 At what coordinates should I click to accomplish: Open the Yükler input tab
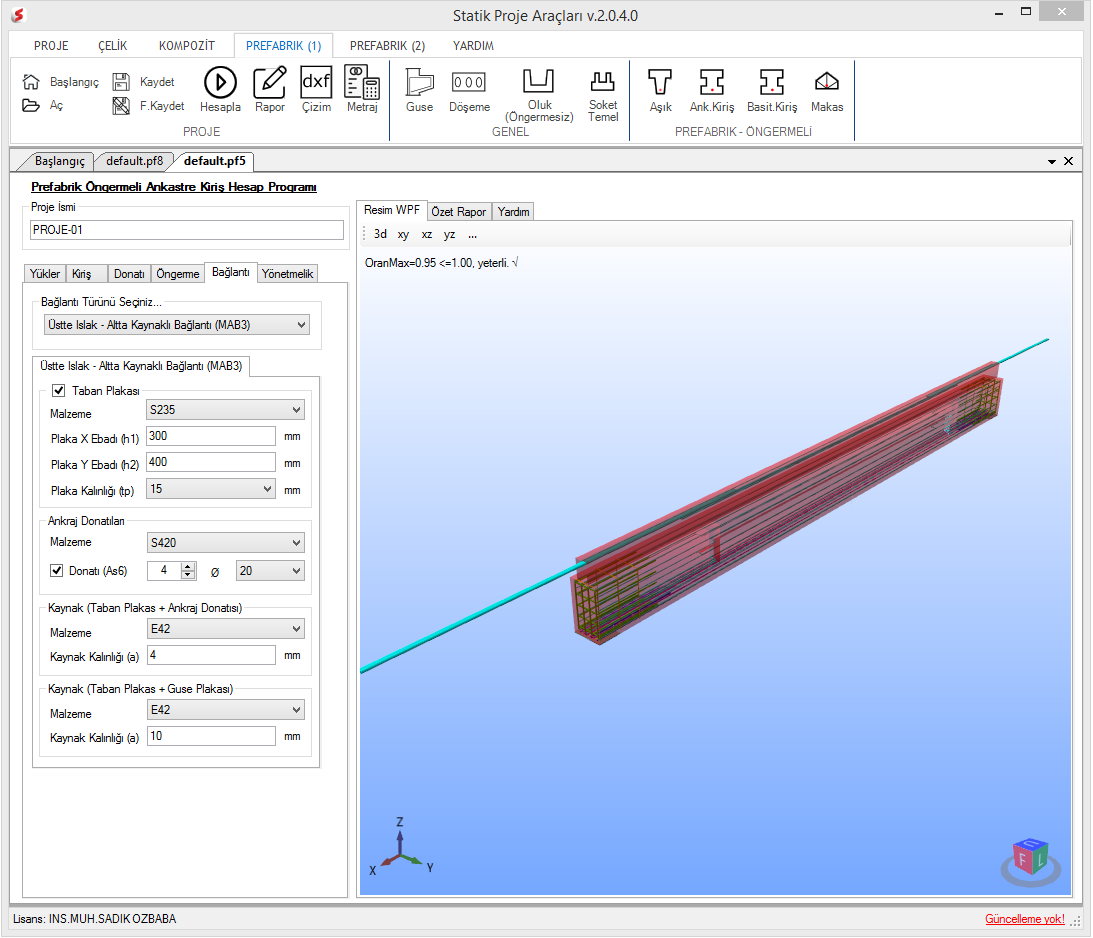coord(45,274)
